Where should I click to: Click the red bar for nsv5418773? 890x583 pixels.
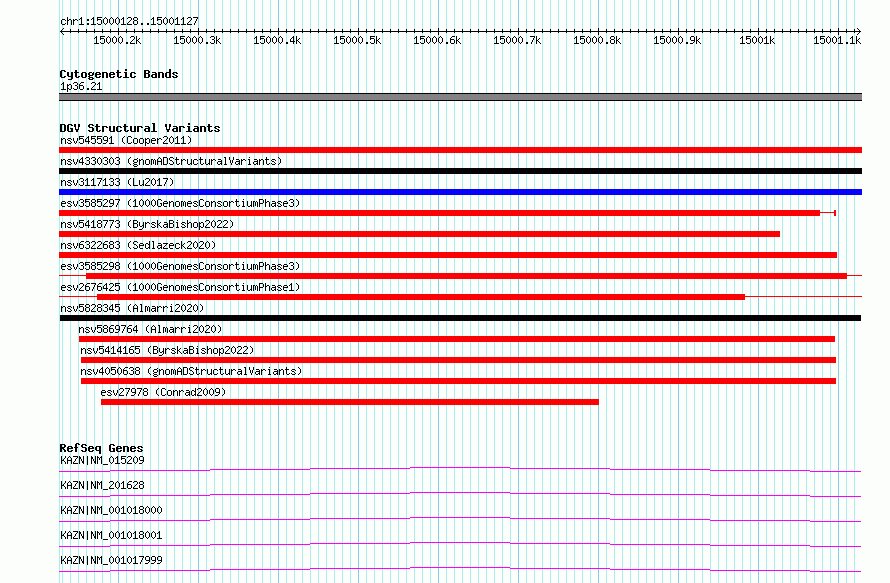pyautogui.click(x=419, y=234)
